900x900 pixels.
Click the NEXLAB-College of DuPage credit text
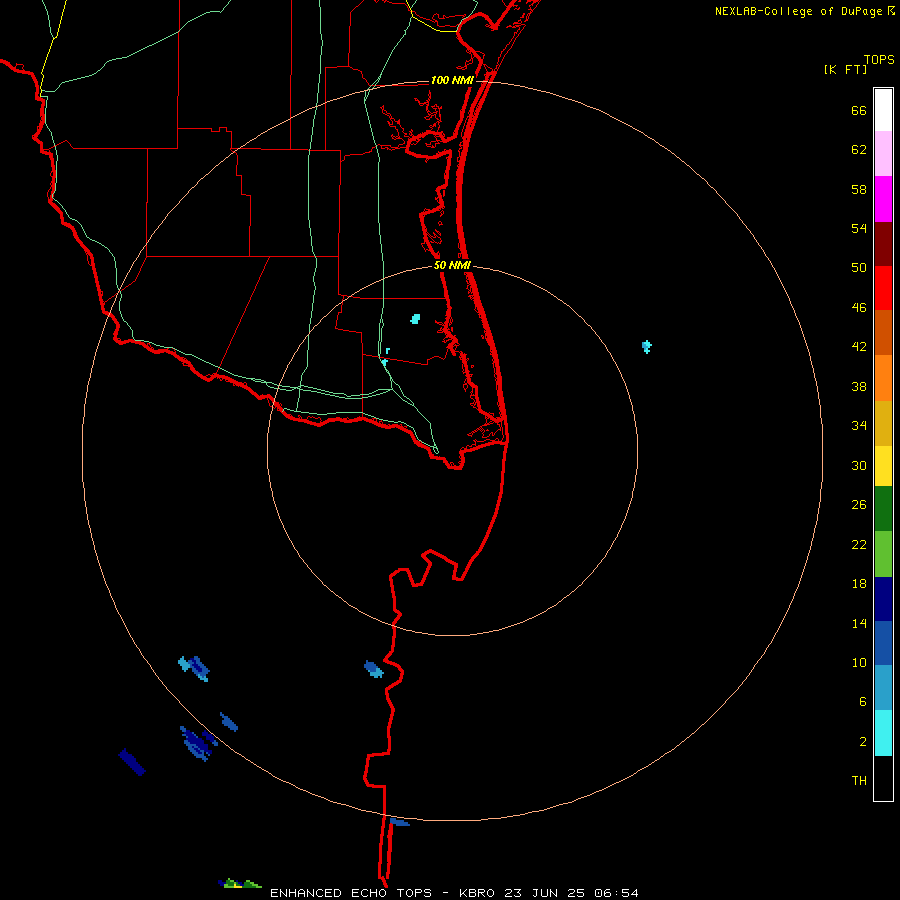804,11
